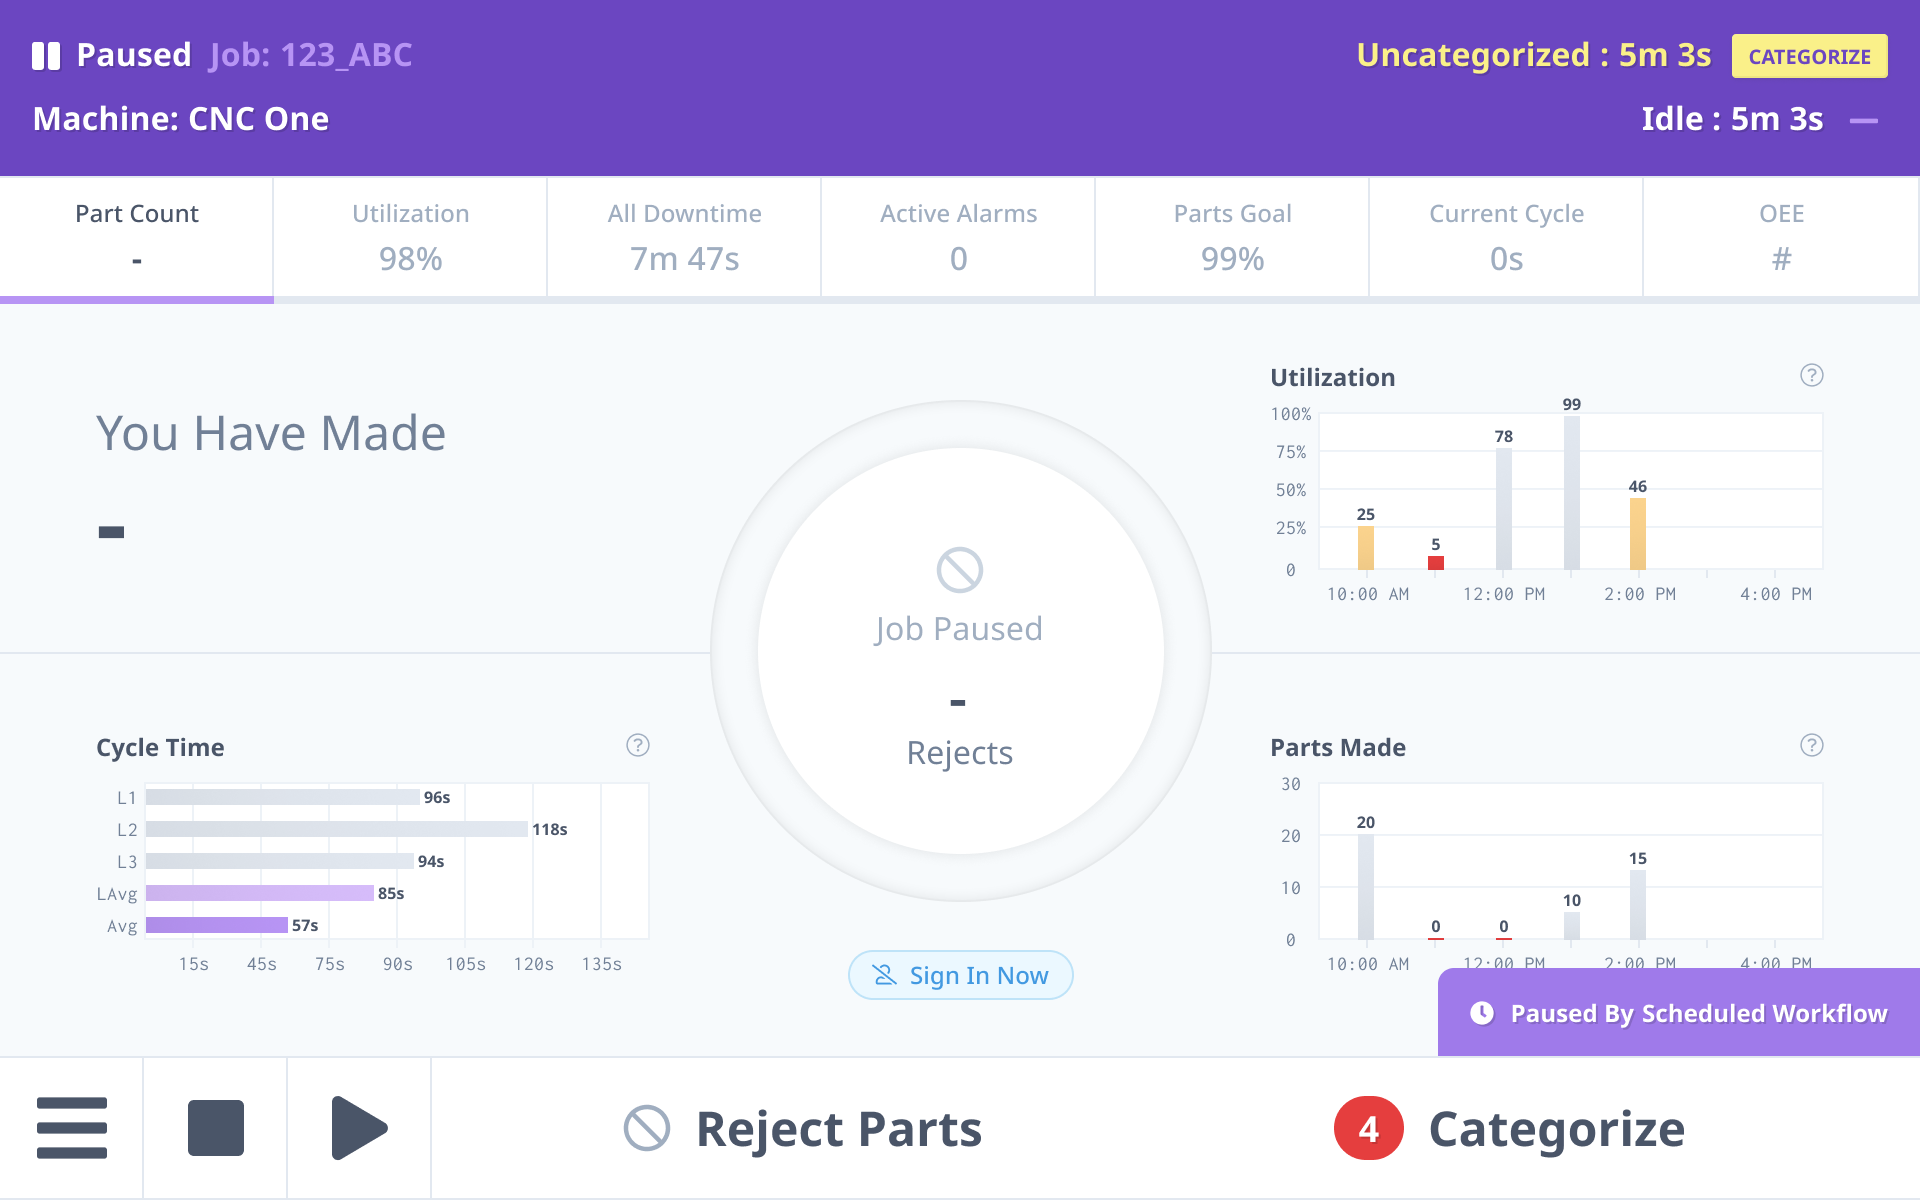The height and width of the screenshot is (1200, 1920).
Task: Click the Sign In Now button
Action: pos(960,975)
